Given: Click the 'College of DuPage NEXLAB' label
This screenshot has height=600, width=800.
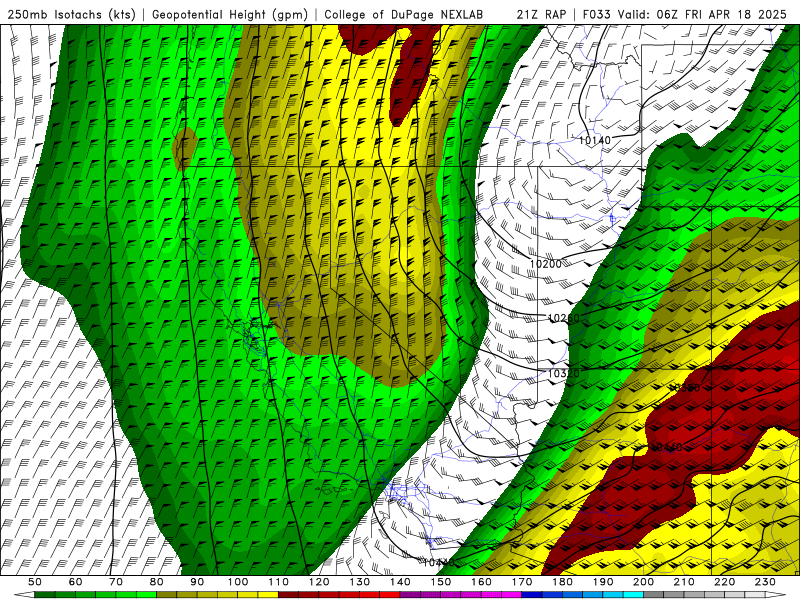Looking at the screenshot, I should [x=404, y=14].
